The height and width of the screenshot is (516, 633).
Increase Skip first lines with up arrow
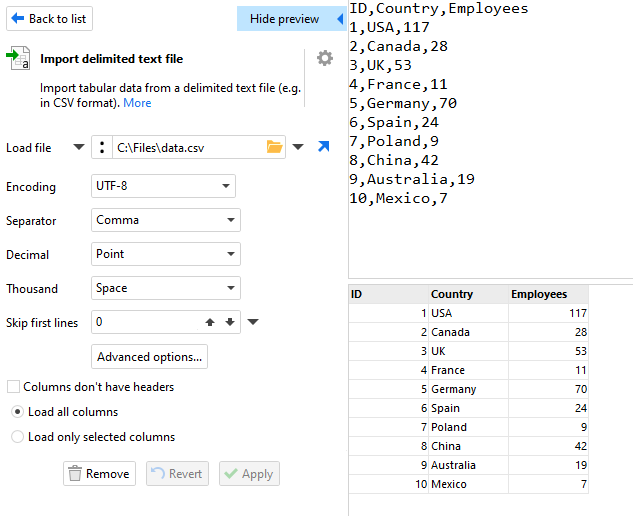(210, 322)
